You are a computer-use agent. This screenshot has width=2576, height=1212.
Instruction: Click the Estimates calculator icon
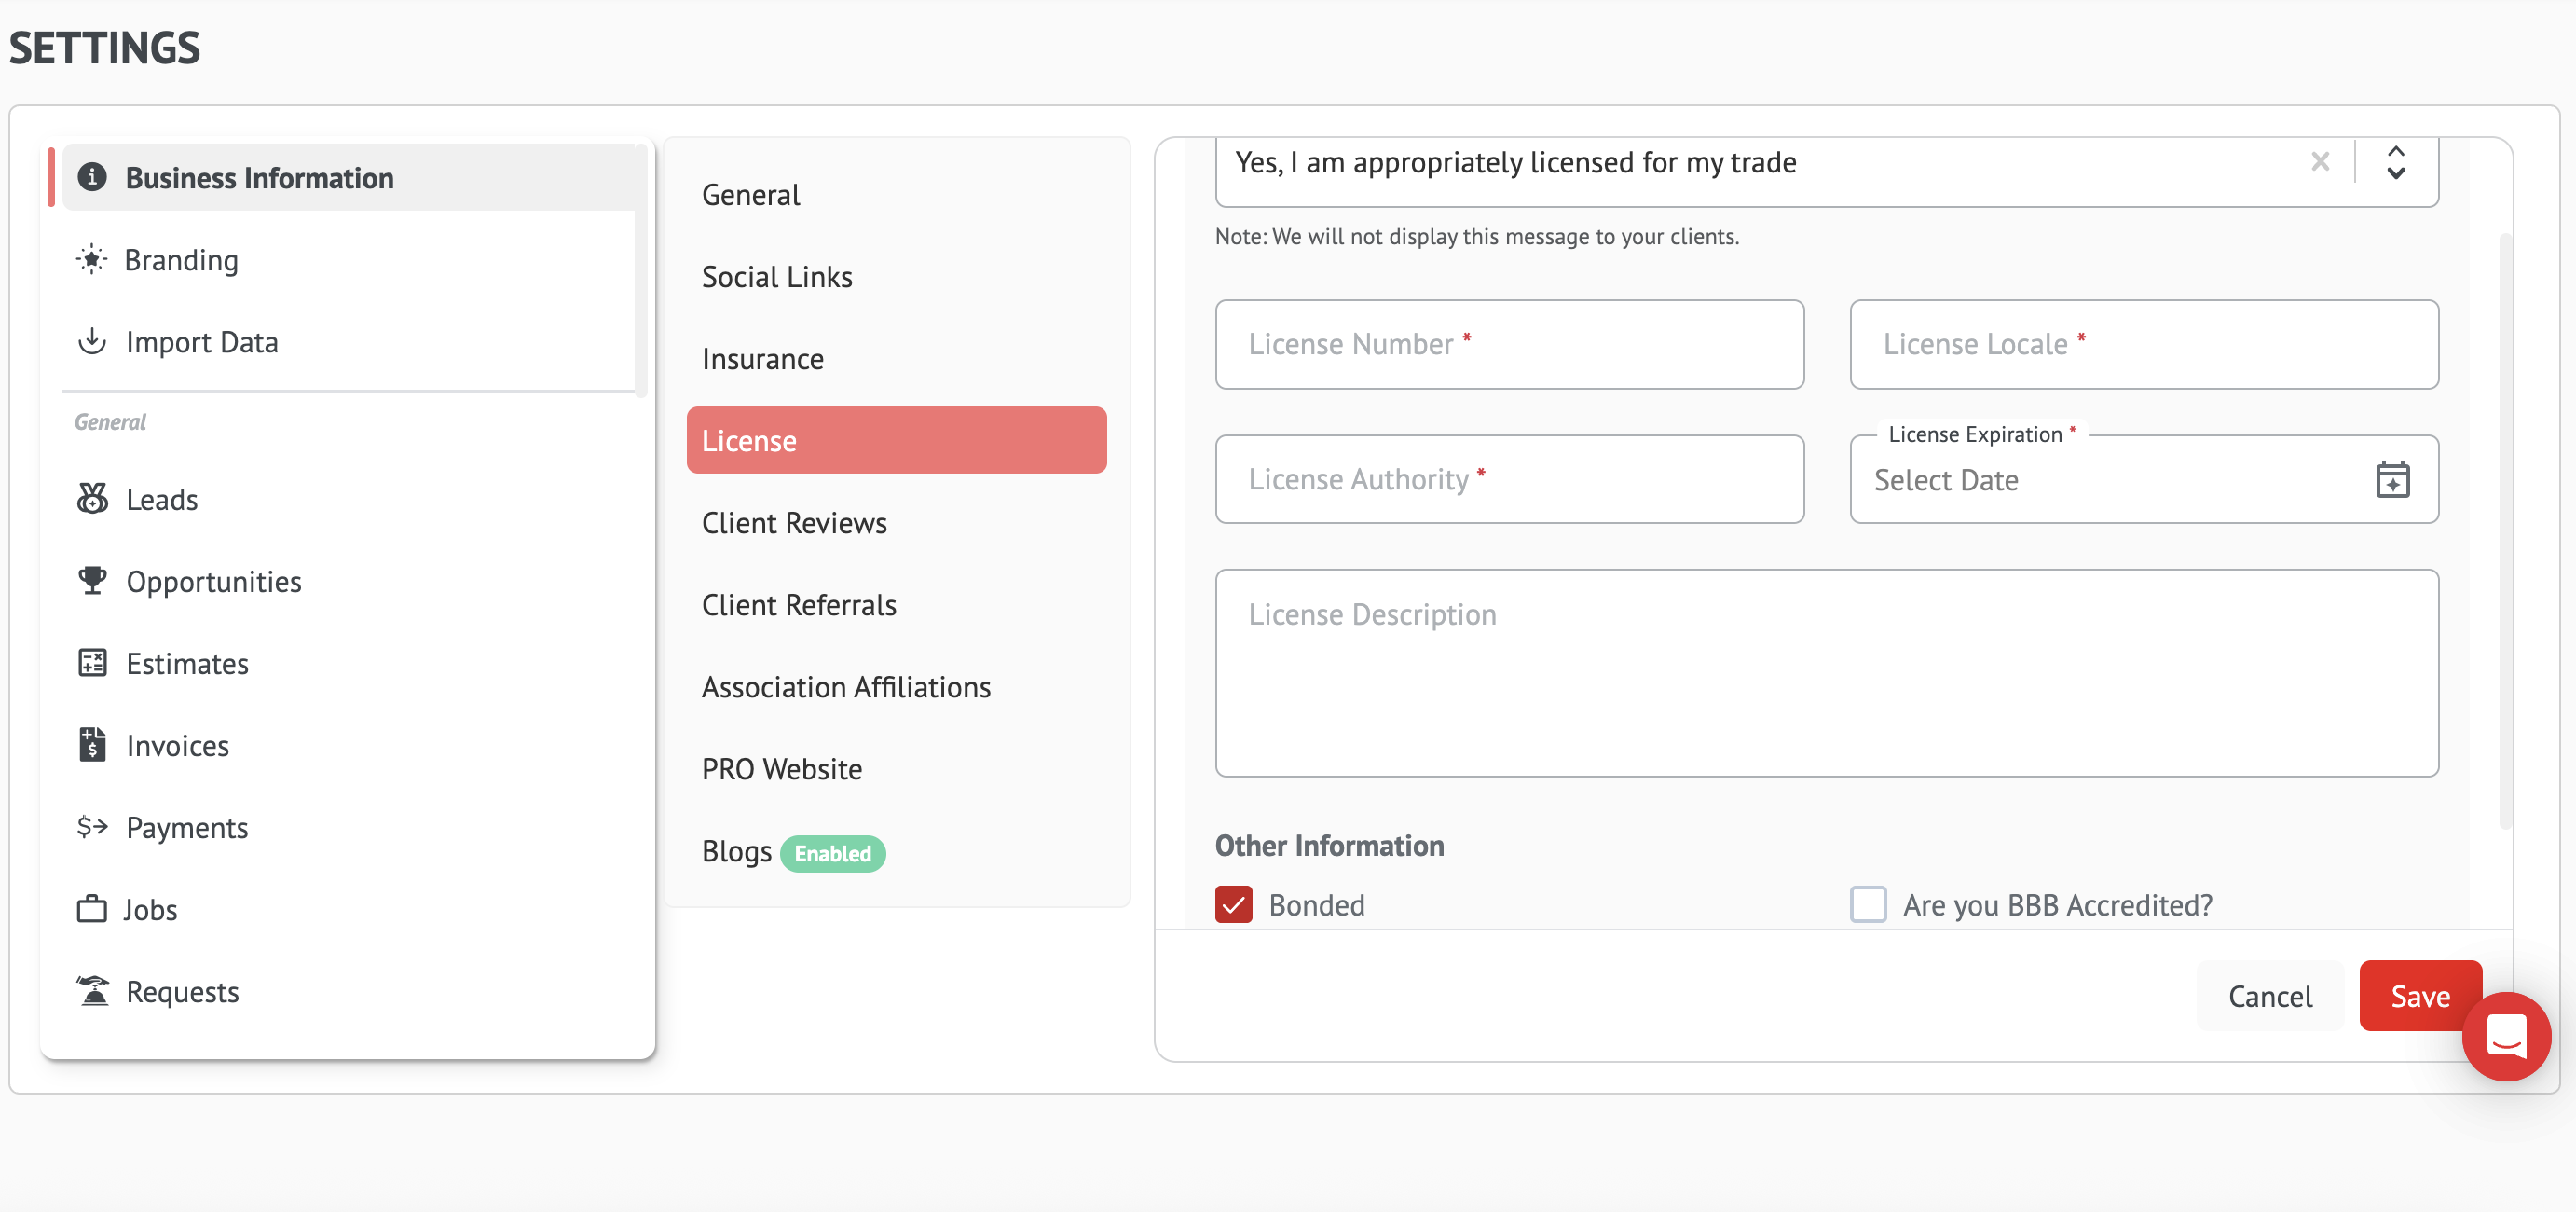coord(92,662)
